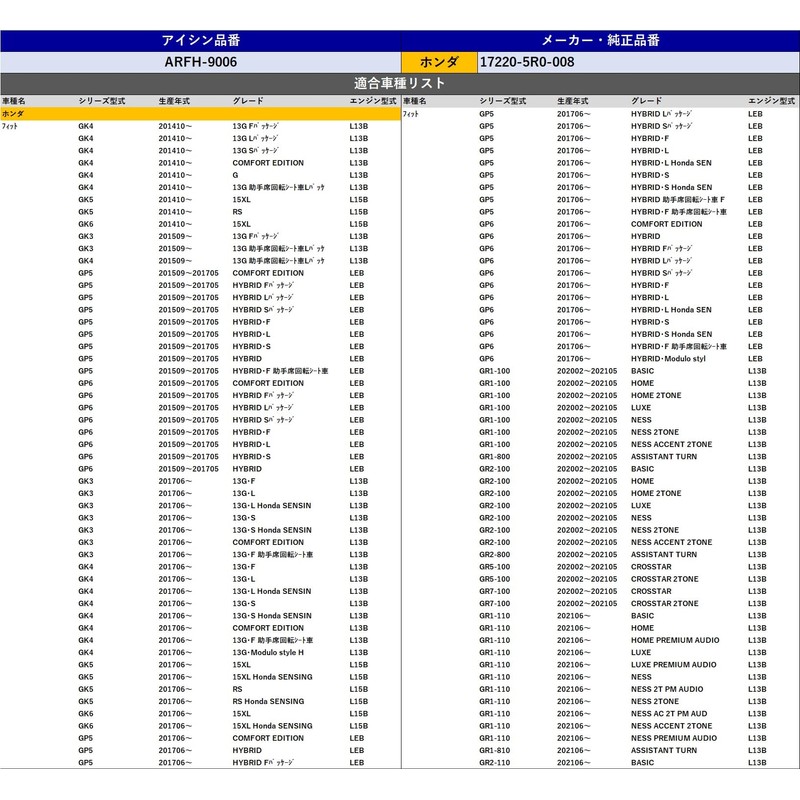
Task: Click the 適合車種リスト title bar
Action: (400, 83)
